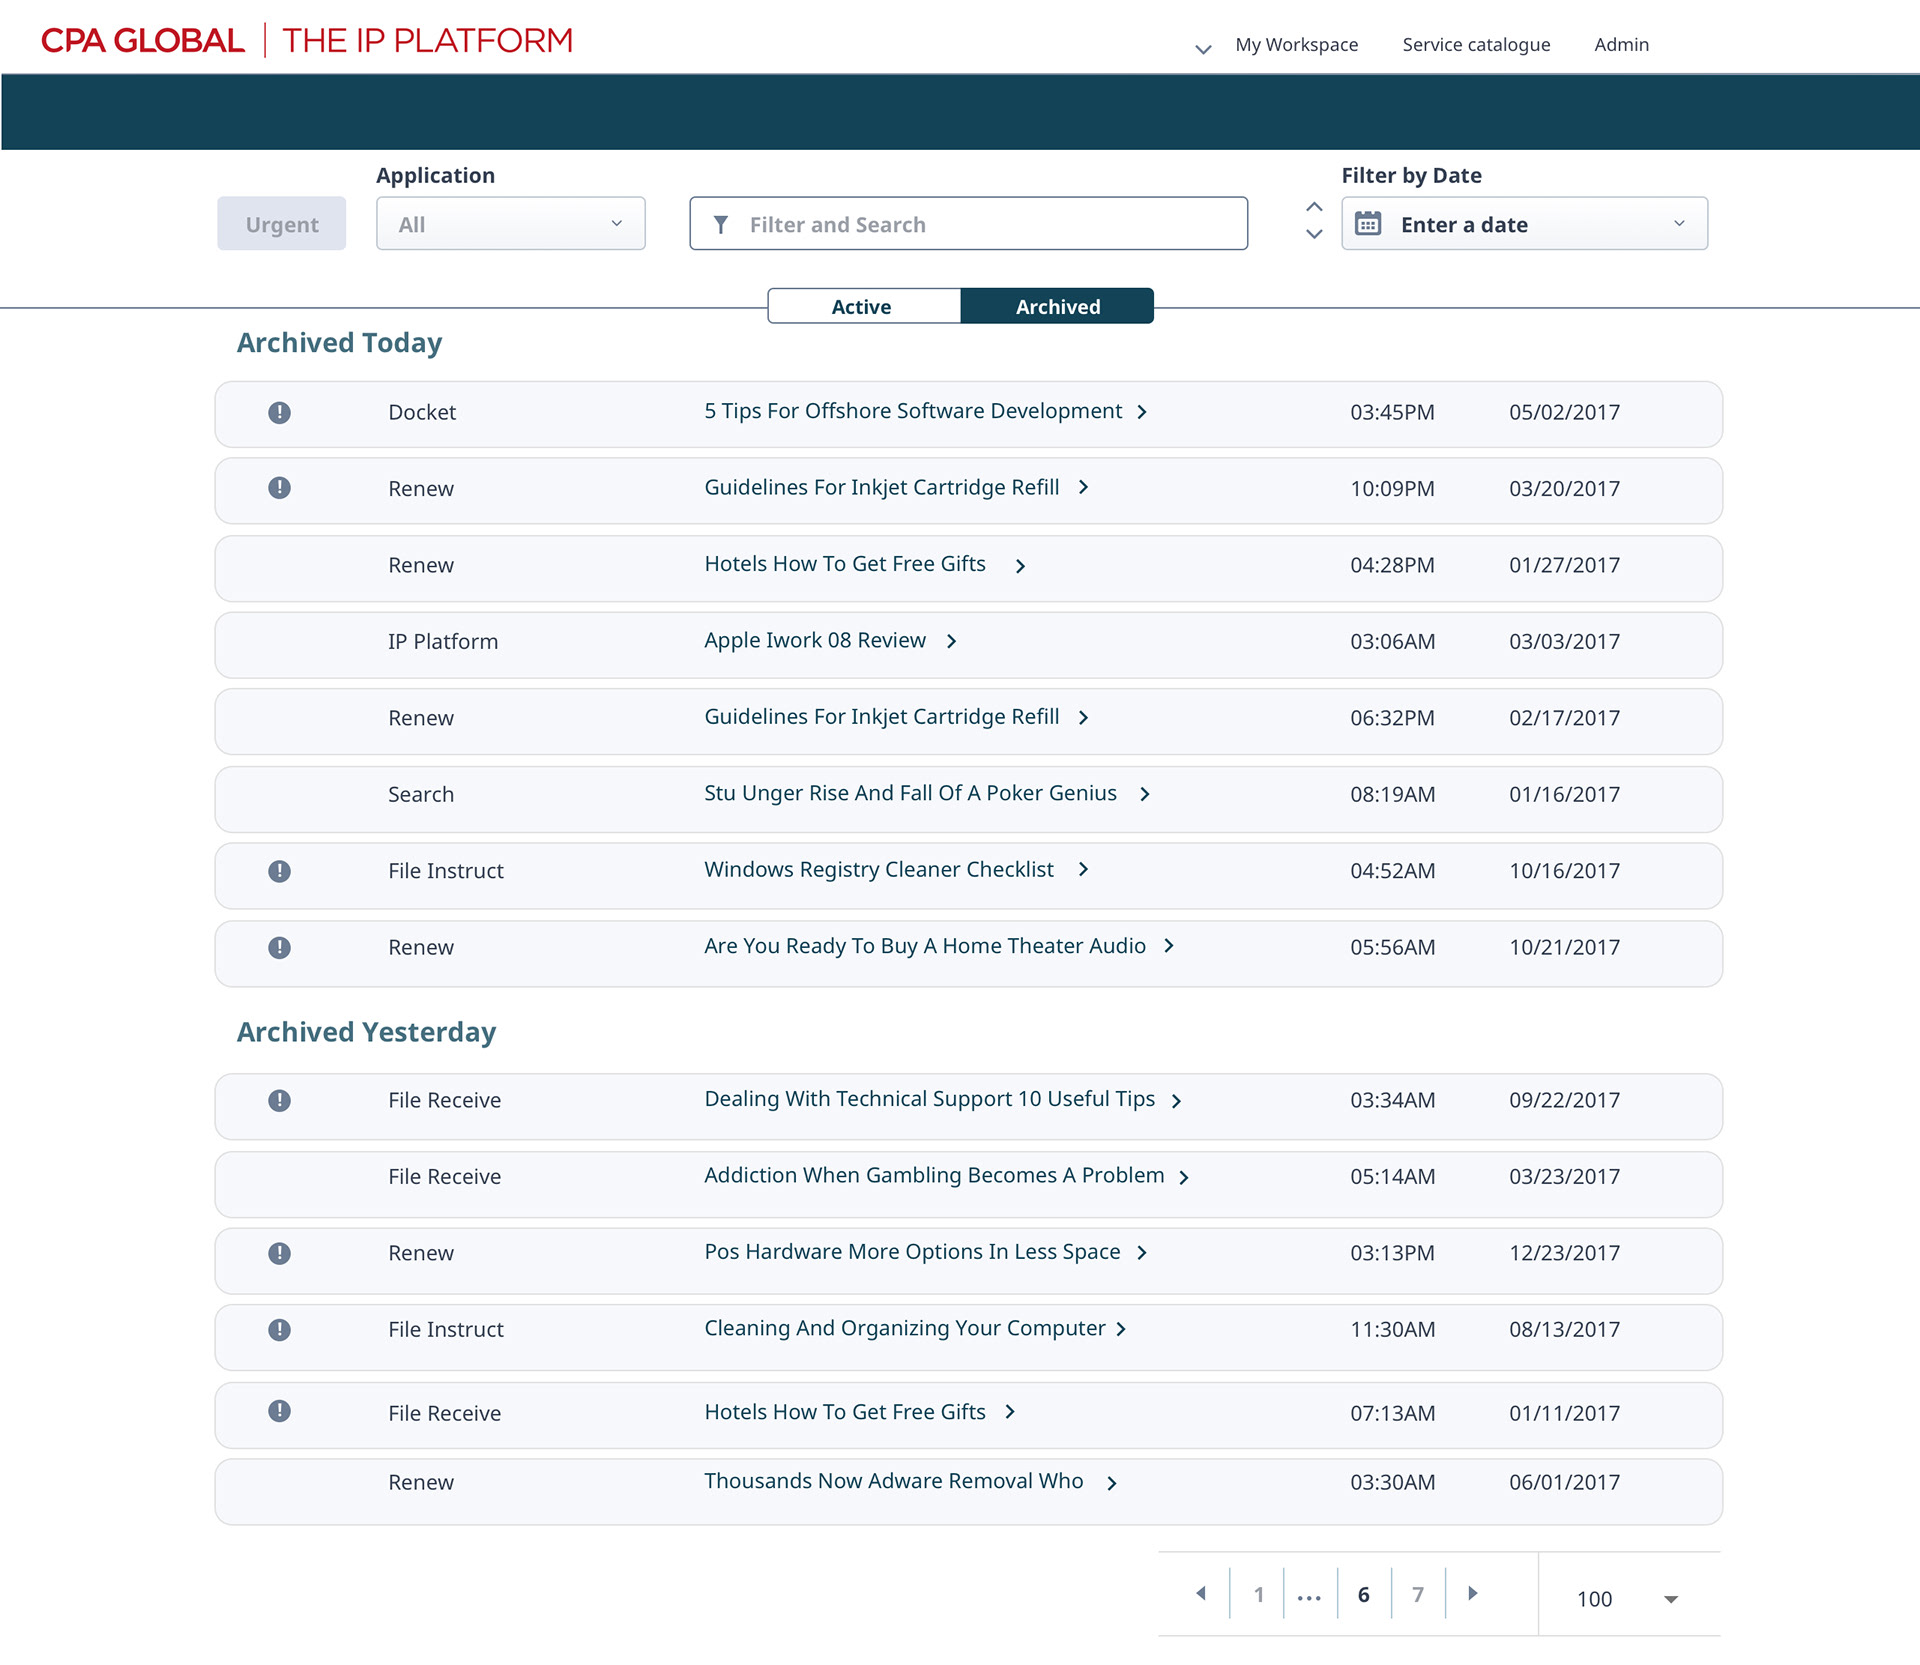Open Service catalogue menu

1476,45
